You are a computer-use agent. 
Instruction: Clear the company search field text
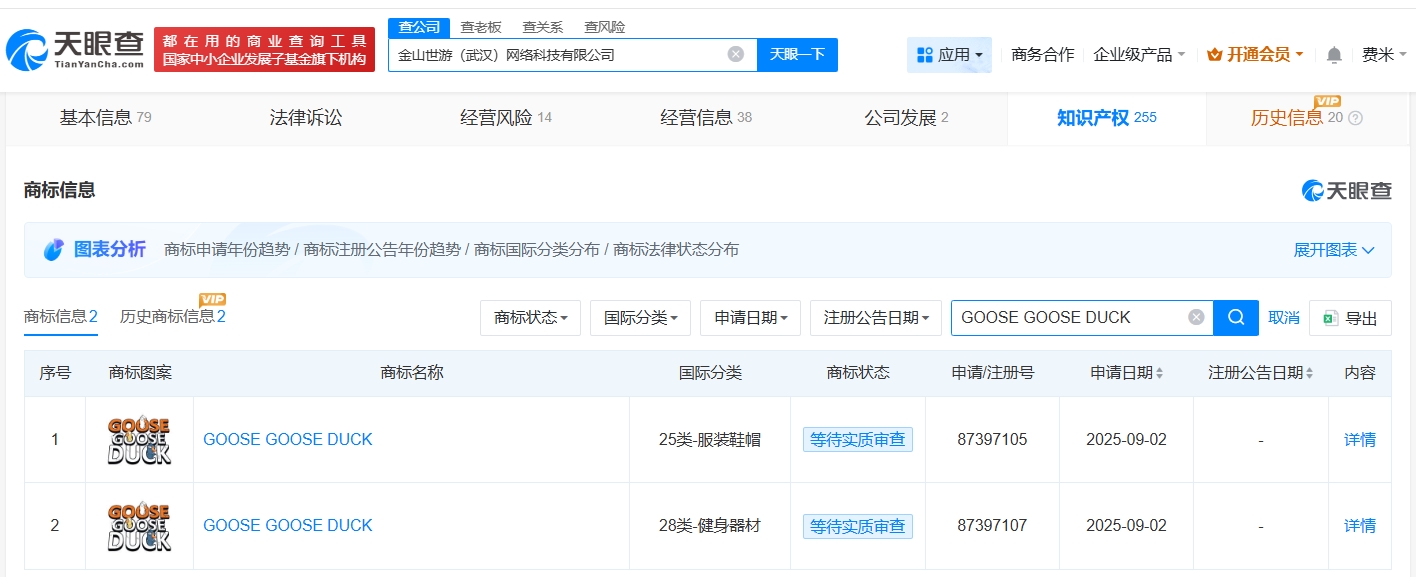pyautogui.click(x=735, y=54)
